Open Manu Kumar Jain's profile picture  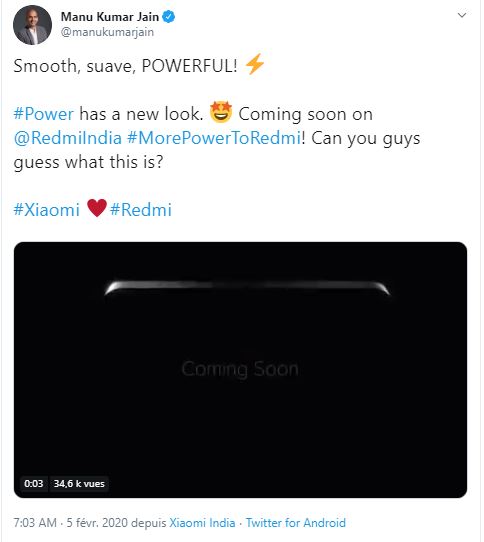[32, 25]
